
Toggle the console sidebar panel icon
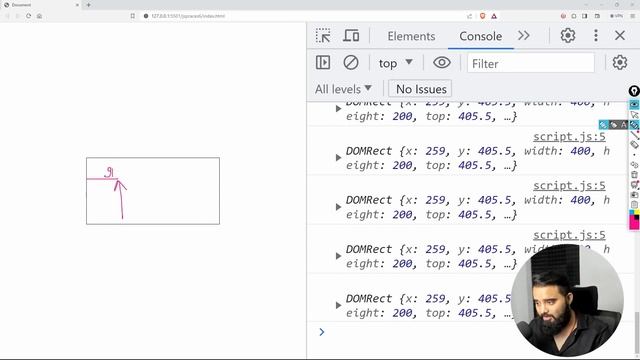[x=323, y=62]
